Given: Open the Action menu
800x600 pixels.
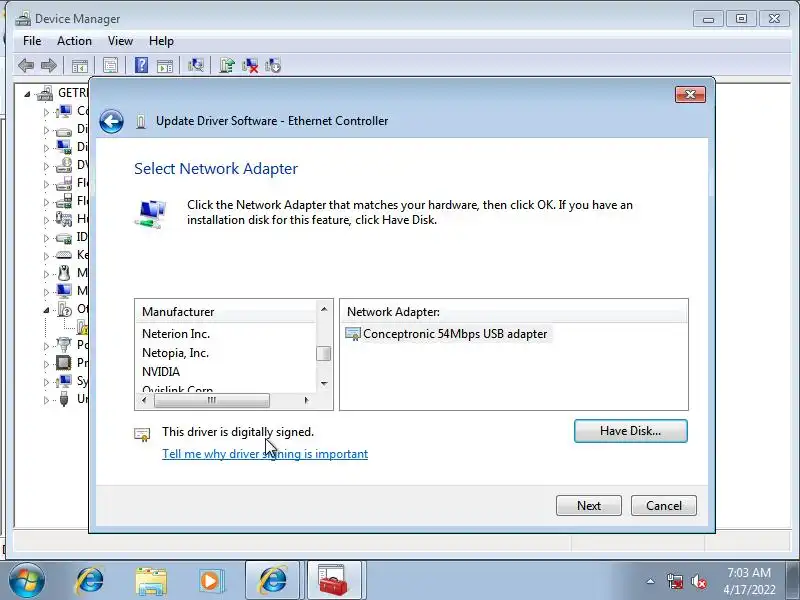Looking at the screenshot, I should (74, 41).
